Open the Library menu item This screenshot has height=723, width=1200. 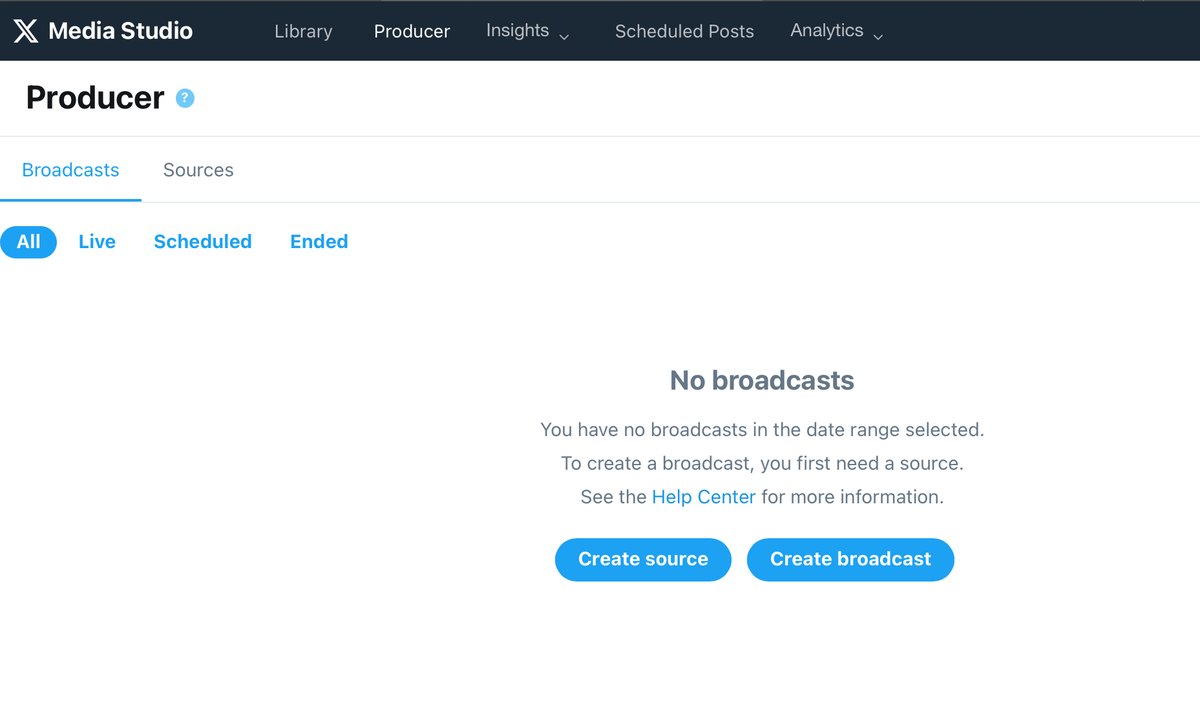[x=303, y=31]
